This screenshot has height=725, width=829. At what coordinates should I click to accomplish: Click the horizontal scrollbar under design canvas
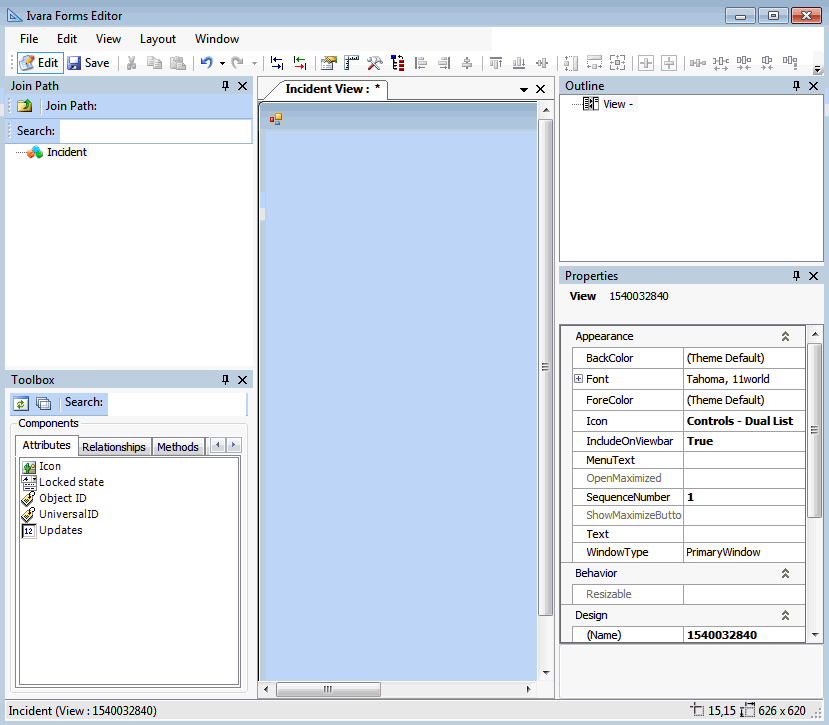pos(327,690)
